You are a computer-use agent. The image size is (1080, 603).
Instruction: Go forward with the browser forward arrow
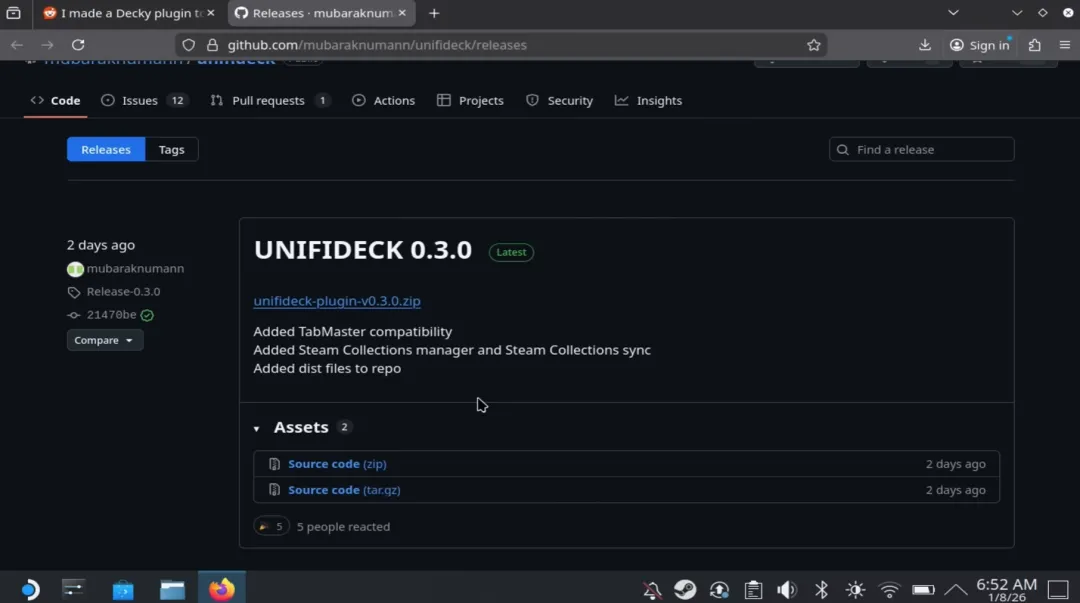point(48,45)
